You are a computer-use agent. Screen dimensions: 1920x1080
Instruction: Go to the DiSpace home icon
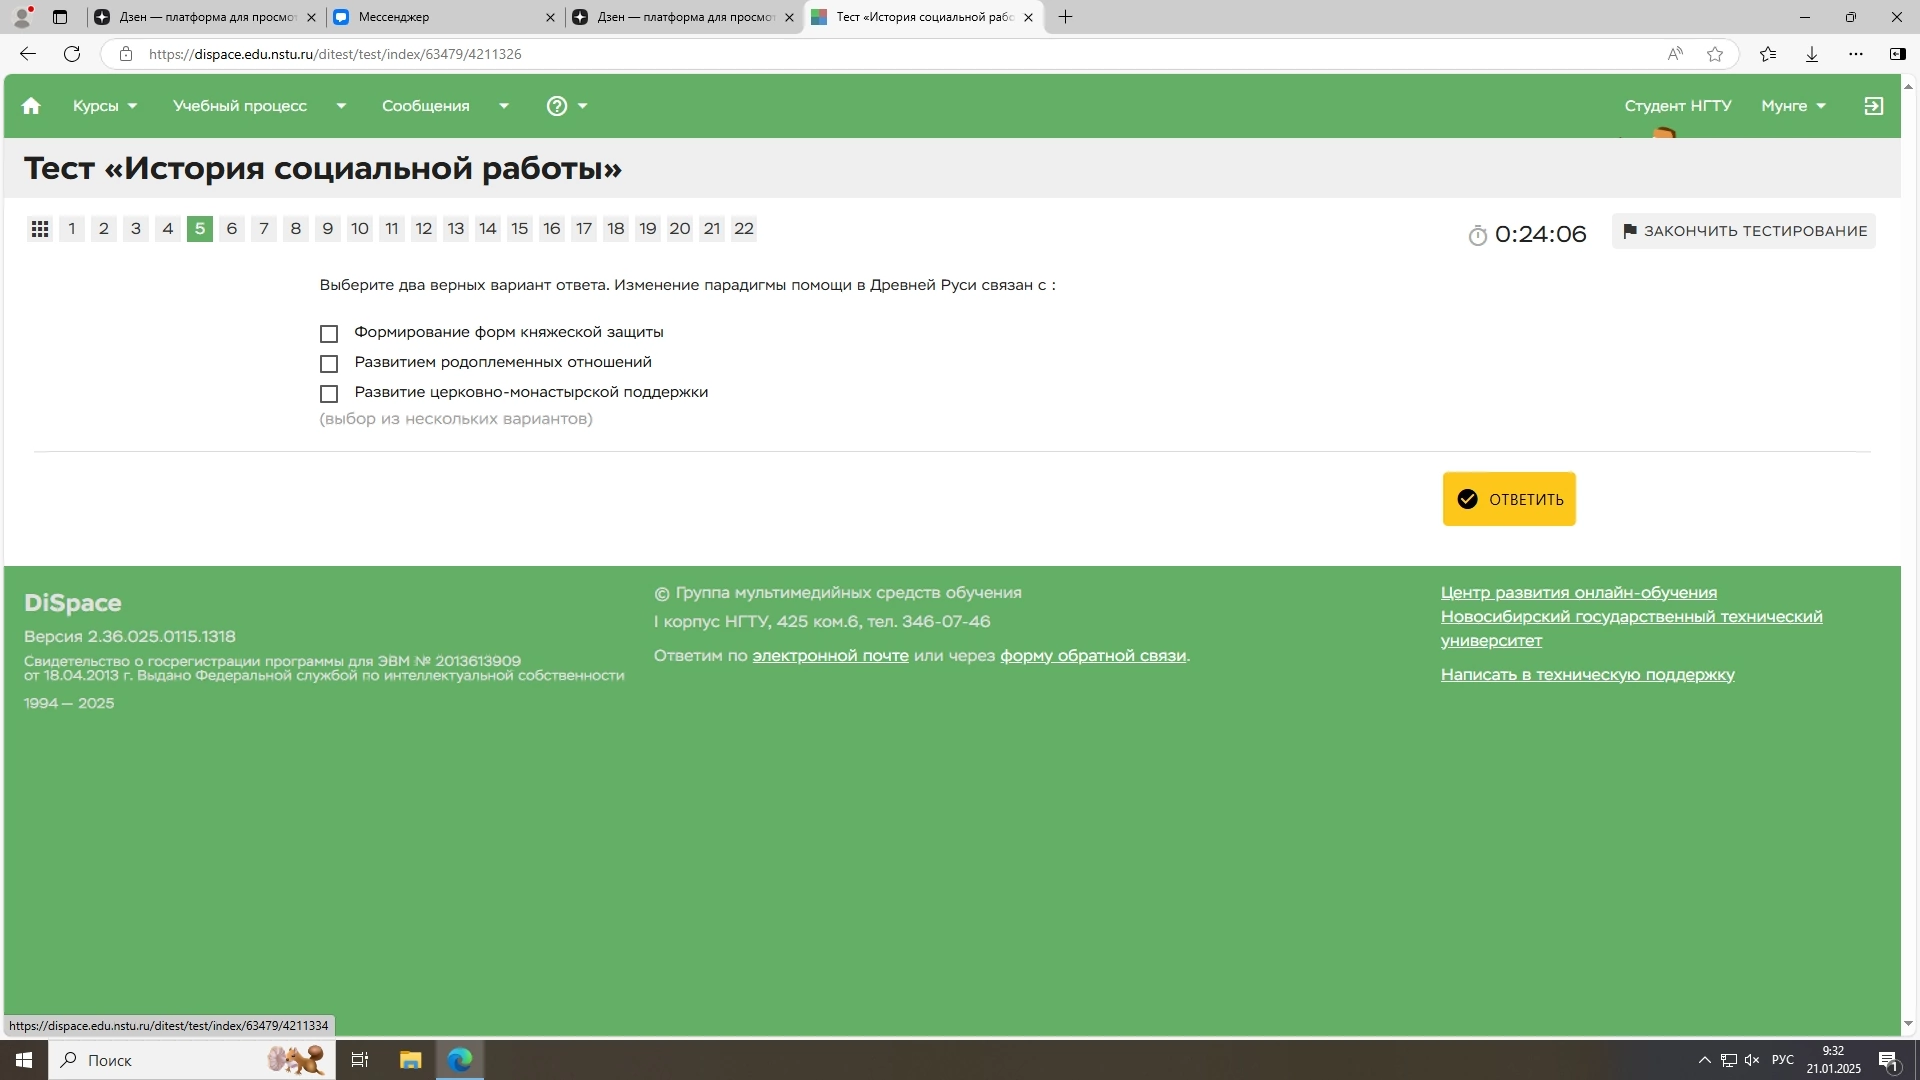(x=31, y=106)
